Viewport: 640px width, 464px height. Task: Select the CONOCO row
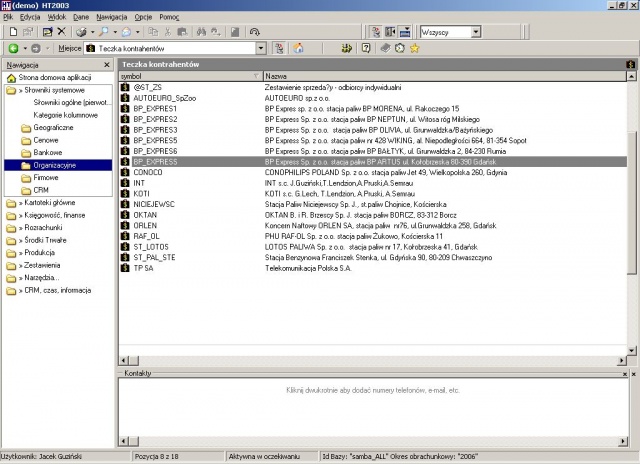tap(373, 173)
